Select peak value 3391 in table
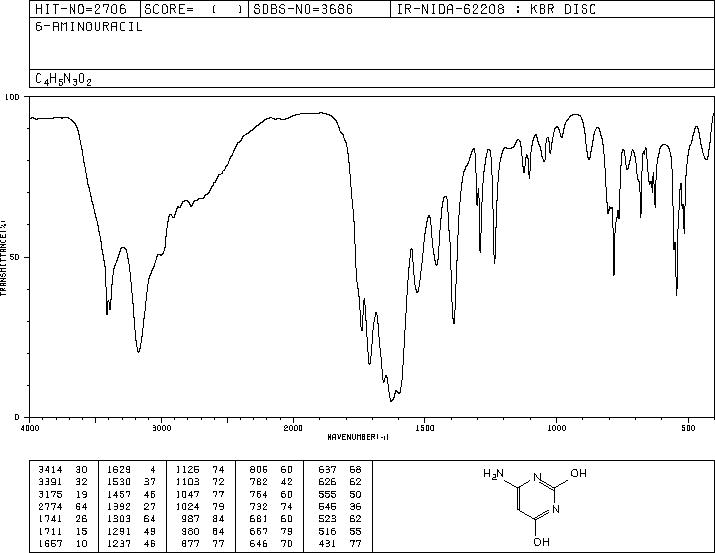 point(50,482)
